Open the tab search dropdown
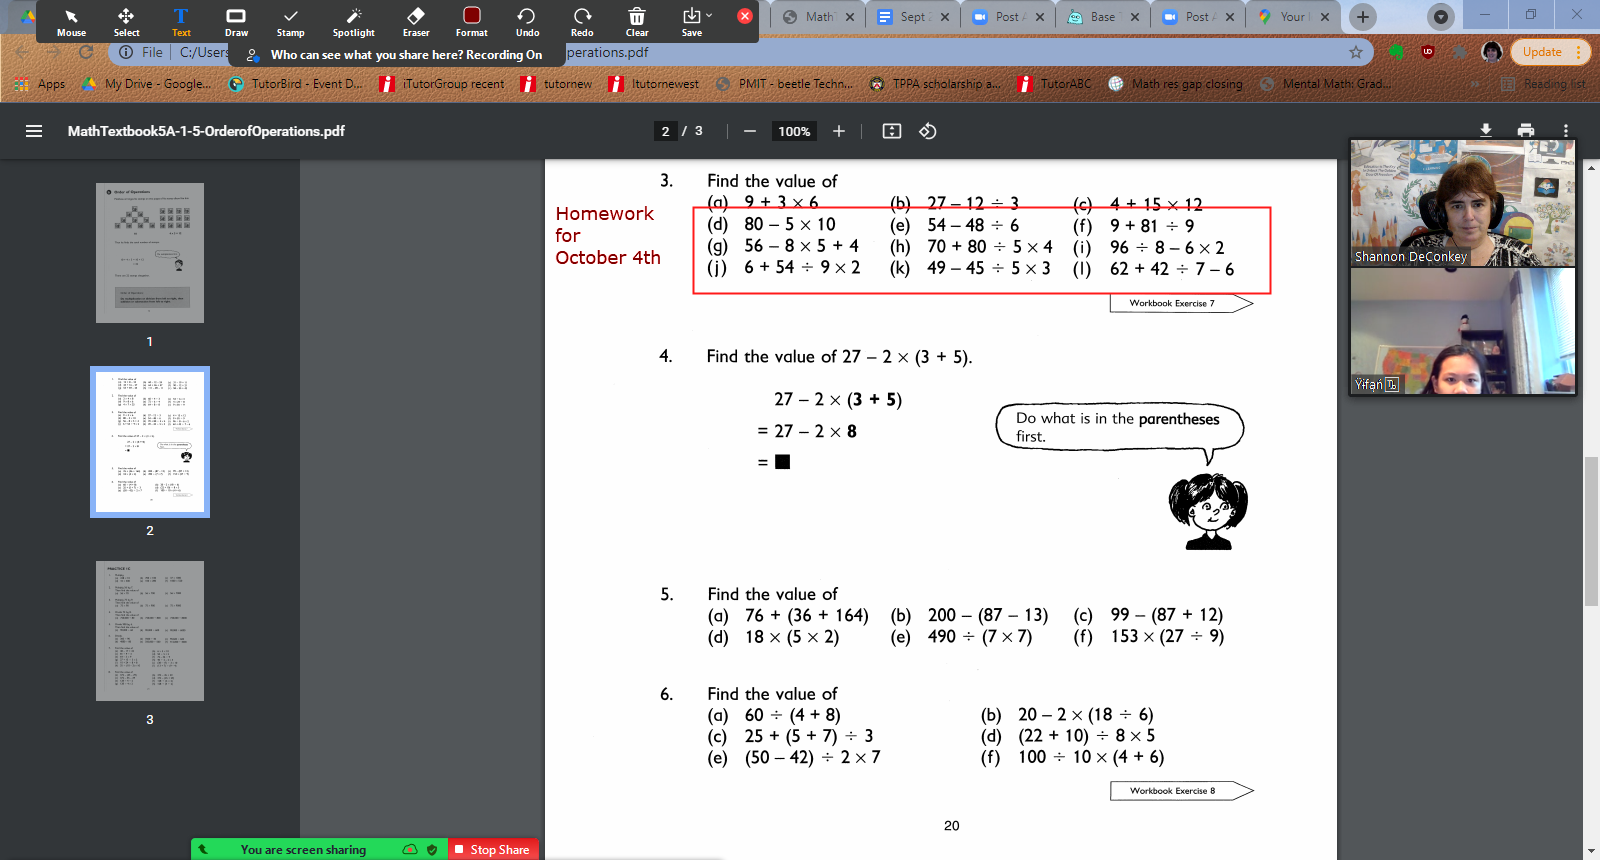1600x860 pixels. point(1440,17)
